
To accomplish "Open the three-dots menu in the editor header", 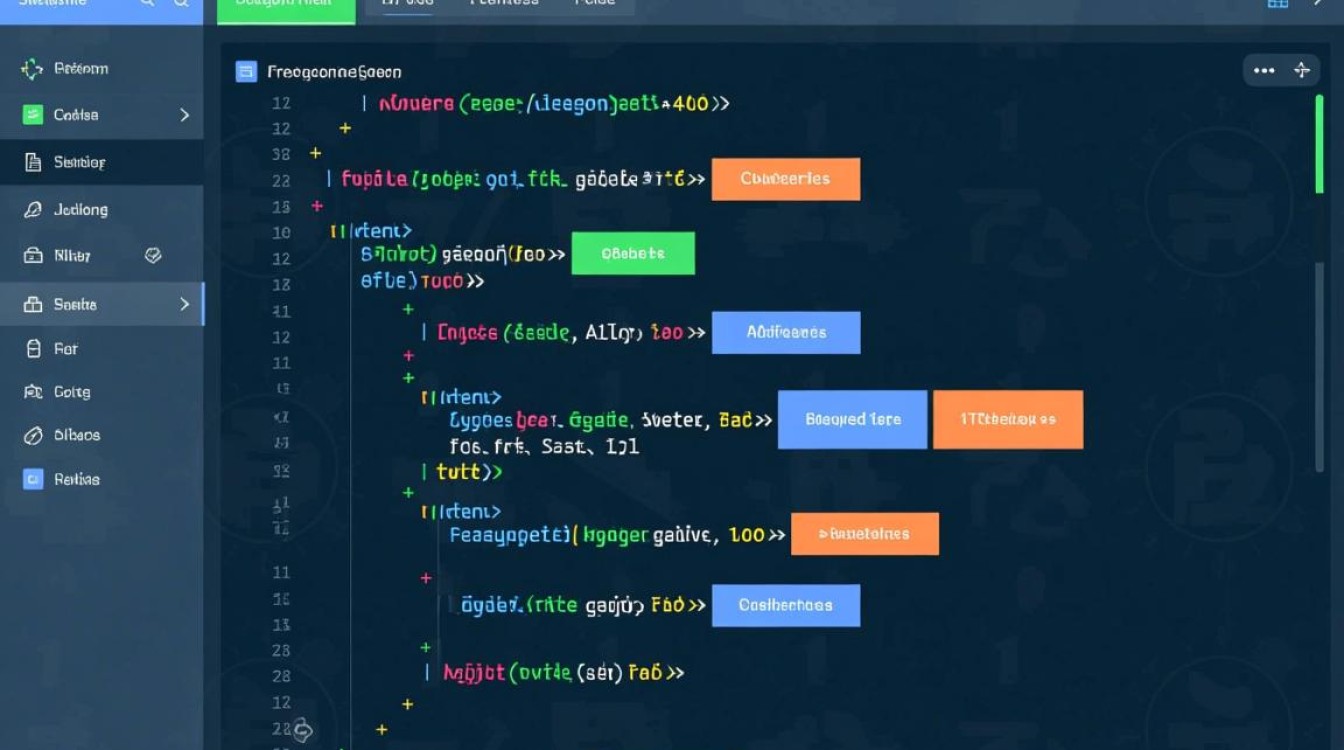I will (x=1264, y=70).
